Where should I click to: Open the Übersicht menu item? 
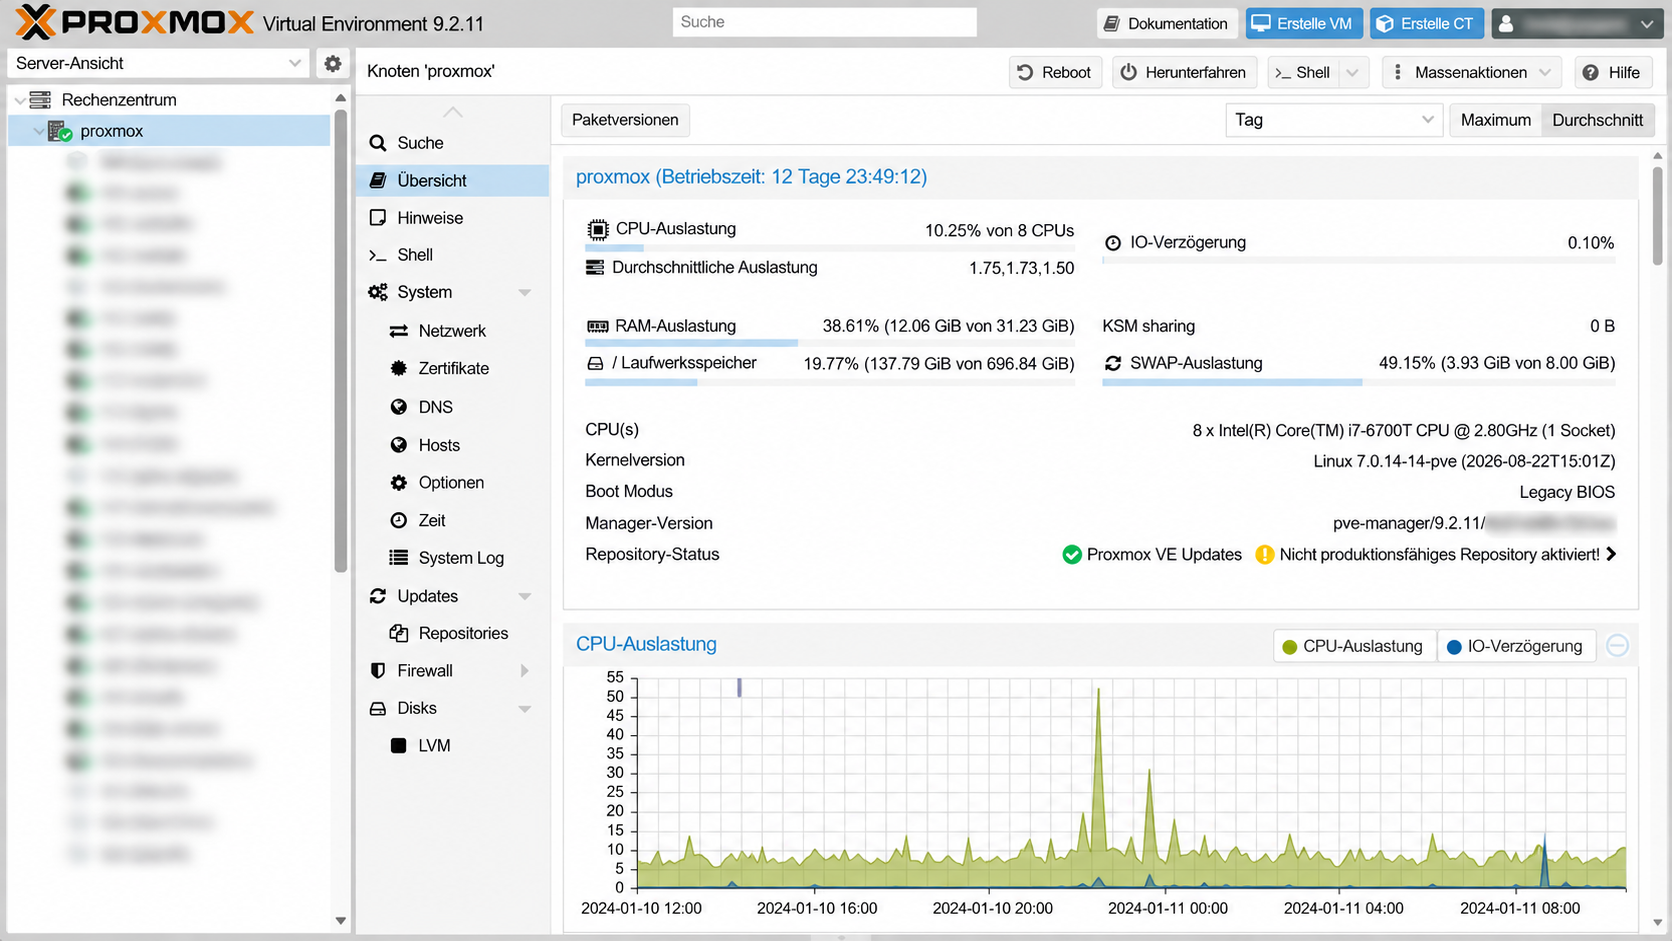coord(452,180)
